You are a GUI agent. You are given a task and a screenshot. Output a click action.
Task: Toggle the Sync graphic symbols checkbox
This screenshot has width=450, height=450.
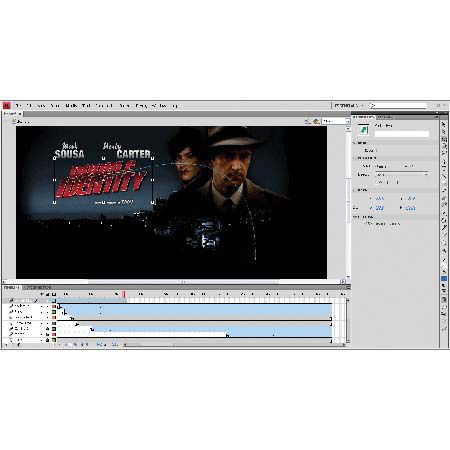click(x=366, y=224)
